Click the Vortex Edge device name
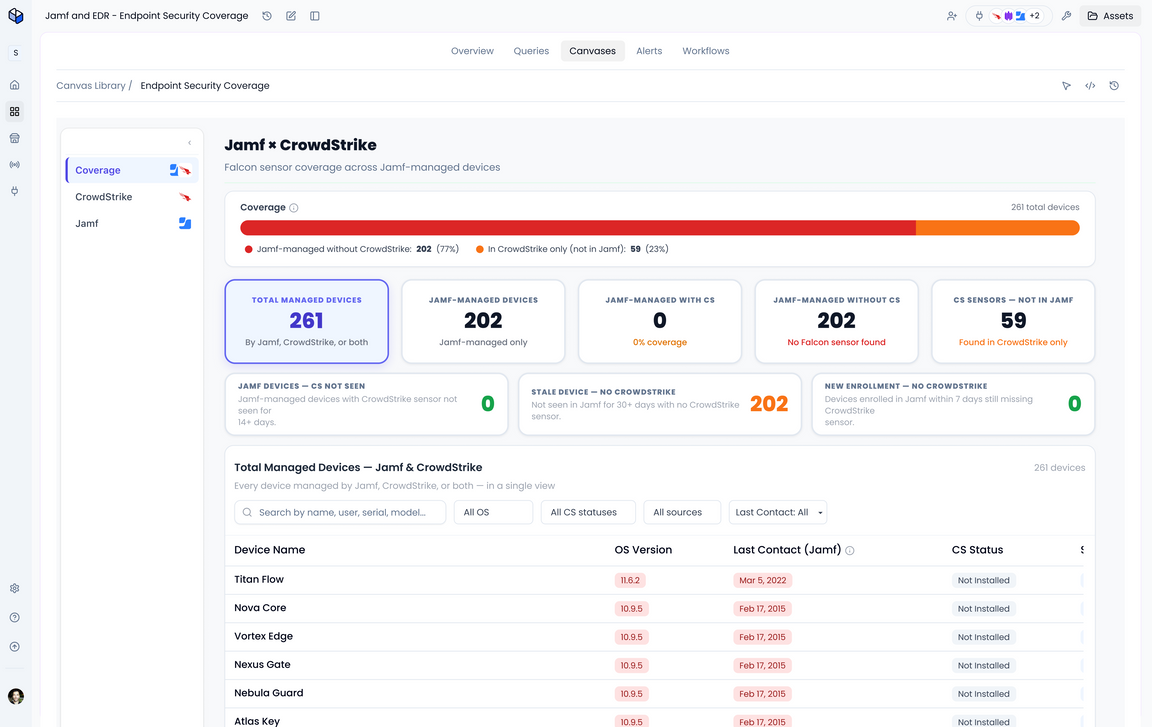1152x727 pixels. point(264,636)
